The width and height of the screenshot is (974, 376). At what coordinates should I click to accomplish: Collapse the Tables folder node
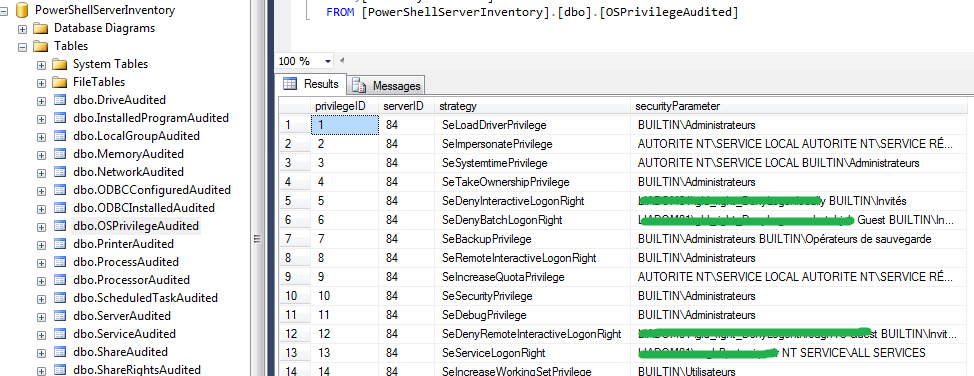tap(22, 47)
